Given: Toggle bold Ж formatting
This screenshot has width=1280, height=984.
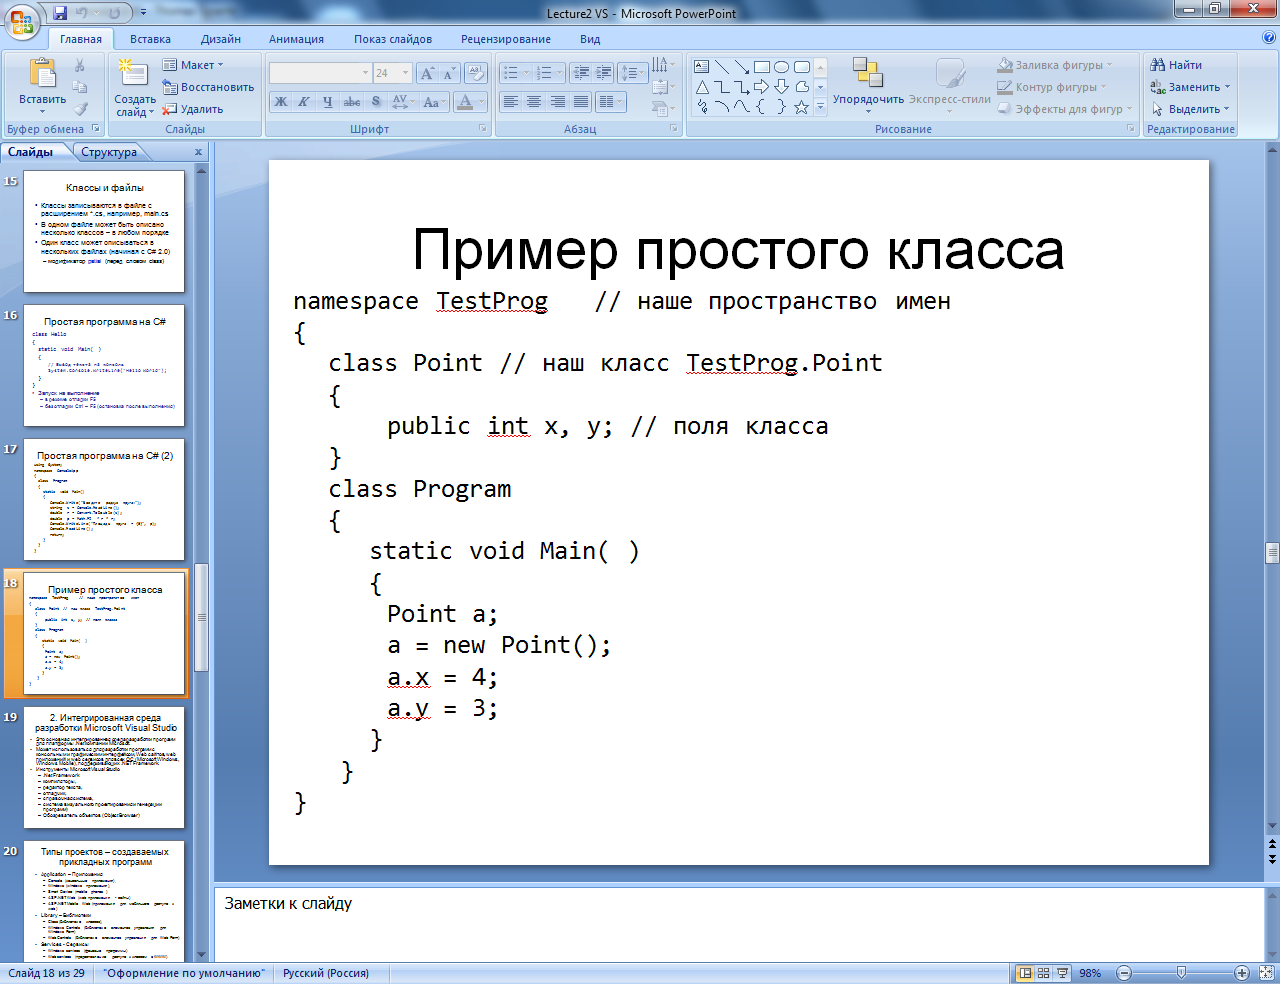Looking at the screenshot, I should pos(281,102).
